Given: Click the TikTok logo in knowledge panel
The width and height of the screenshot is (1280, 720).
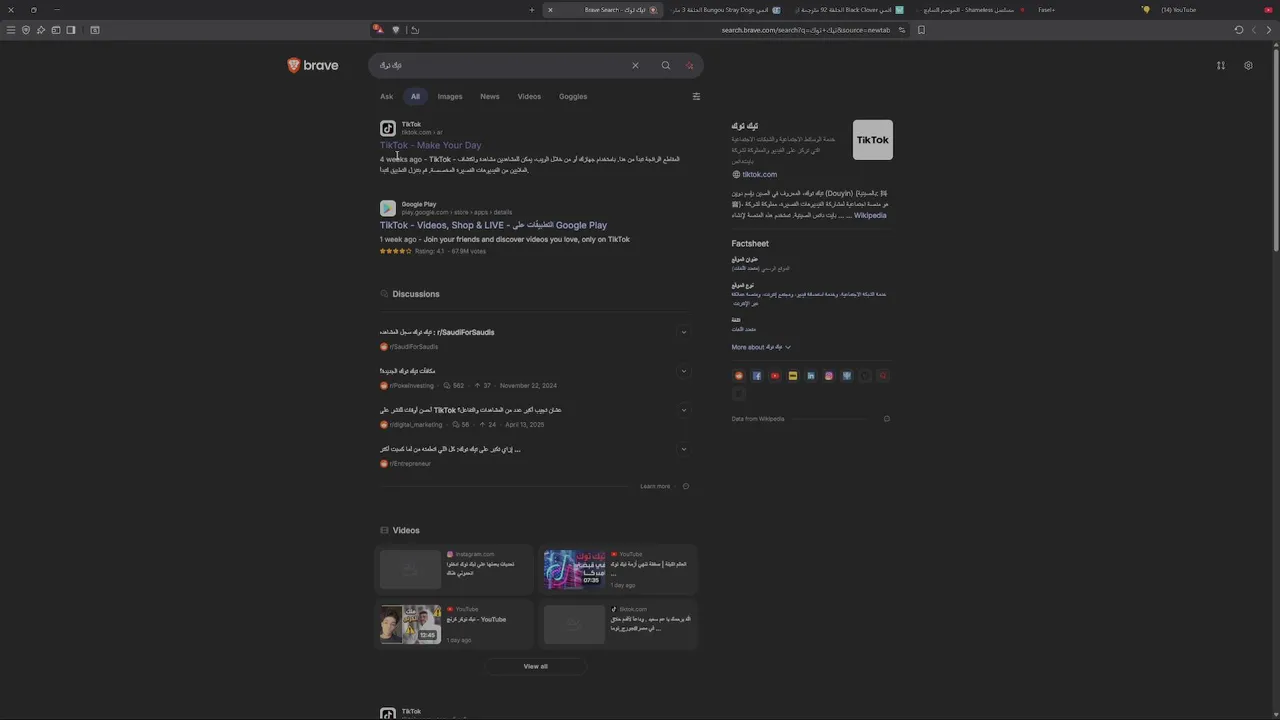Looking at the screenshot, I should 872,140.
